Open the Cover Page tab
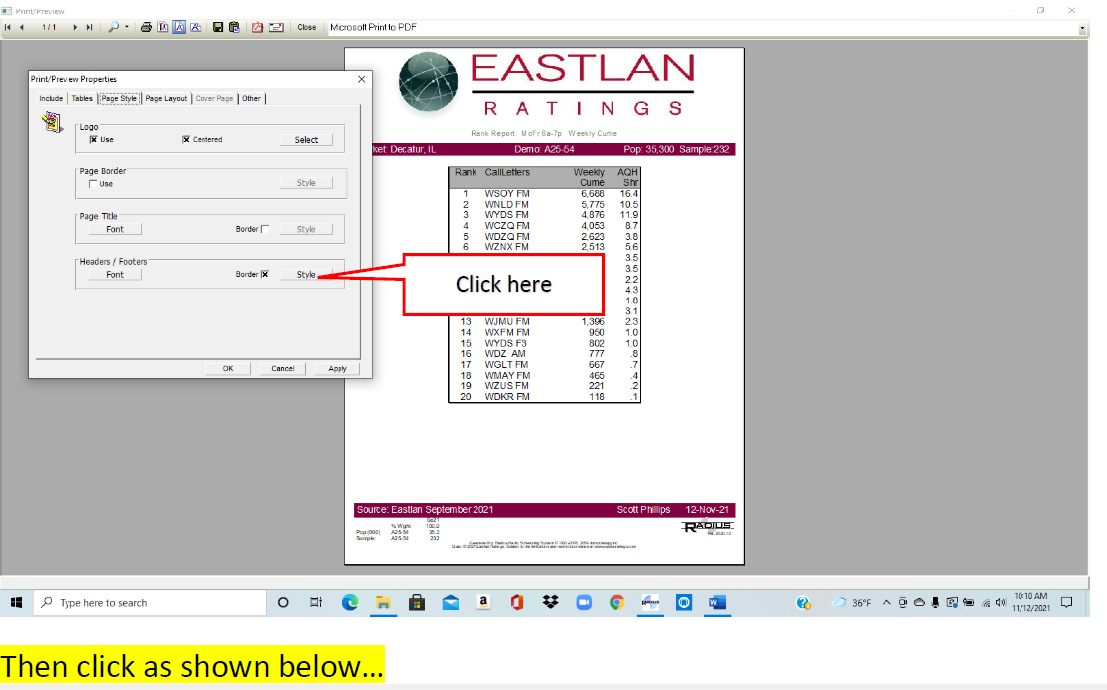This screenshot has height=690, width=1107. [214, 99]
